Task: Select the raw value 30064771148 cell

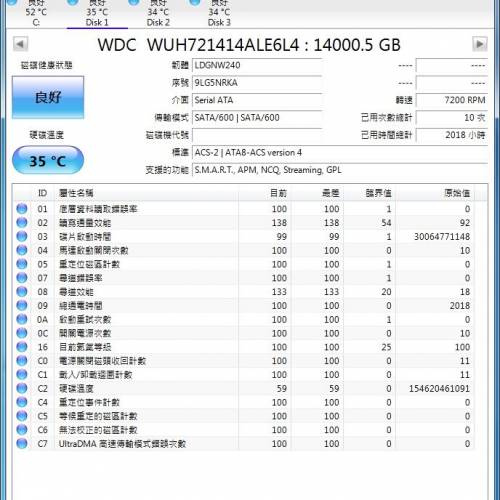Action: point(442,237)
